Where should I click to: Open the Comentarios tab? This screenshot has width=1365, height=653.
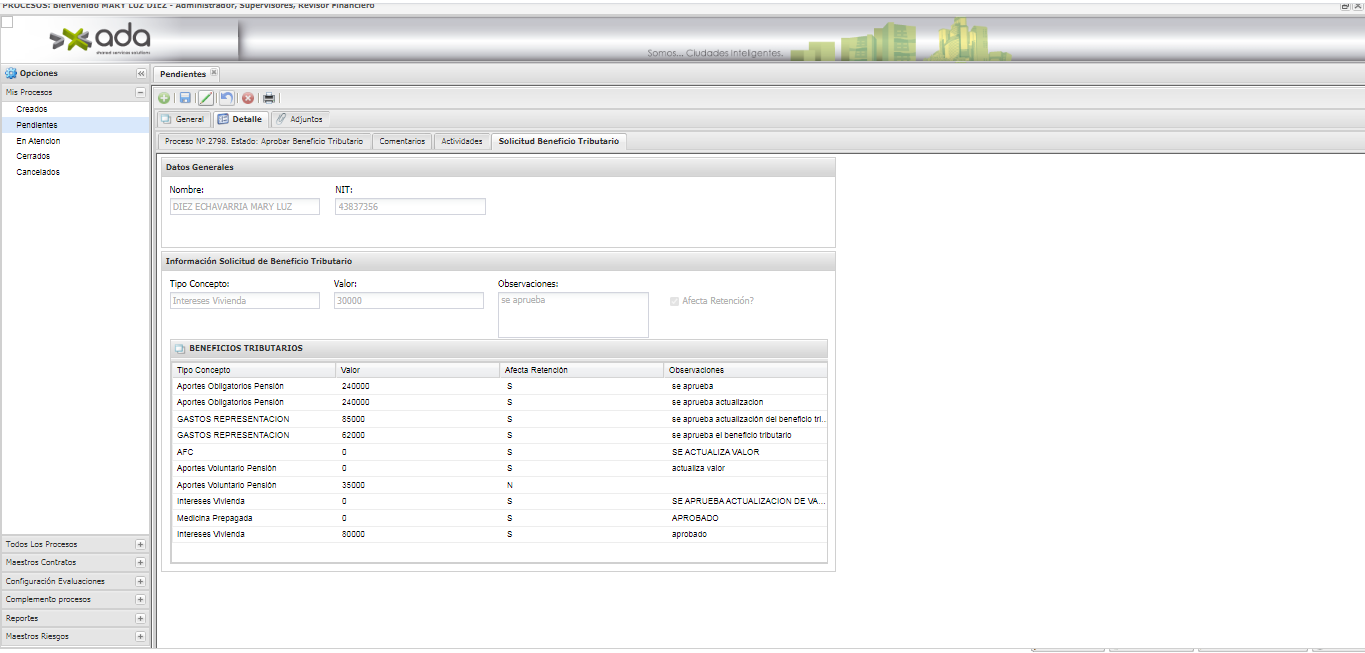coord(402,141)
